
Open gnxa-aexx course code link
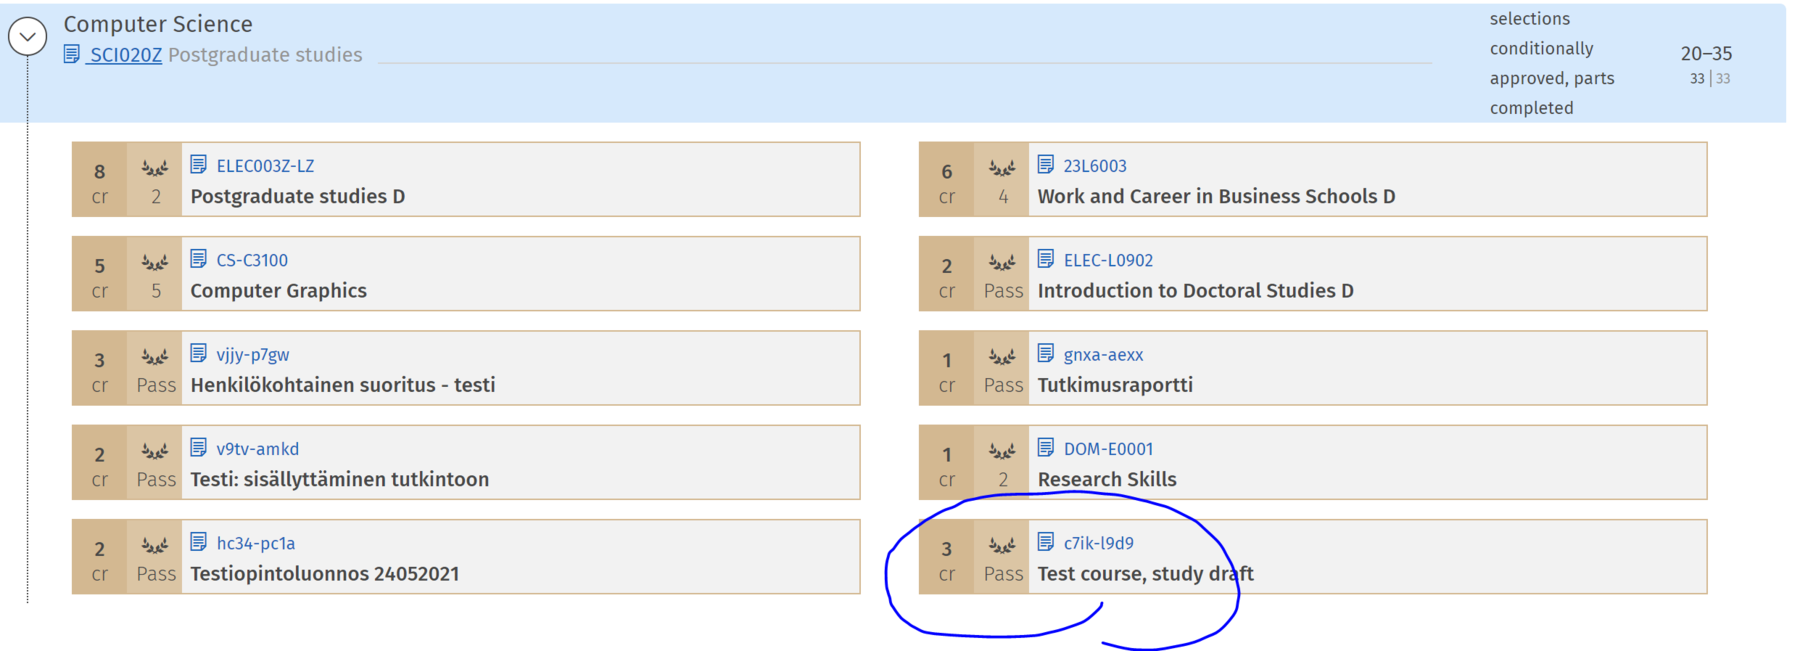click(x=1103, y=355)
